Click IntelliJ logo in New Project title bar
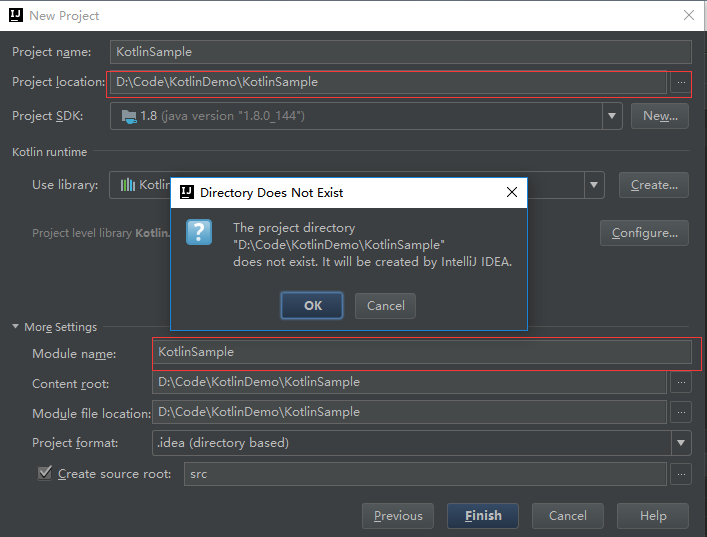This screenshot has height=537, width=707. [x=16, y=15]
